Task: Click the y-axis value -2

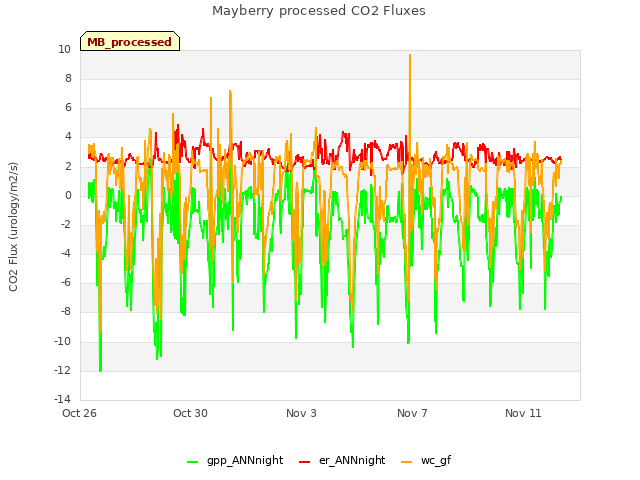Action: click(66, 224)
